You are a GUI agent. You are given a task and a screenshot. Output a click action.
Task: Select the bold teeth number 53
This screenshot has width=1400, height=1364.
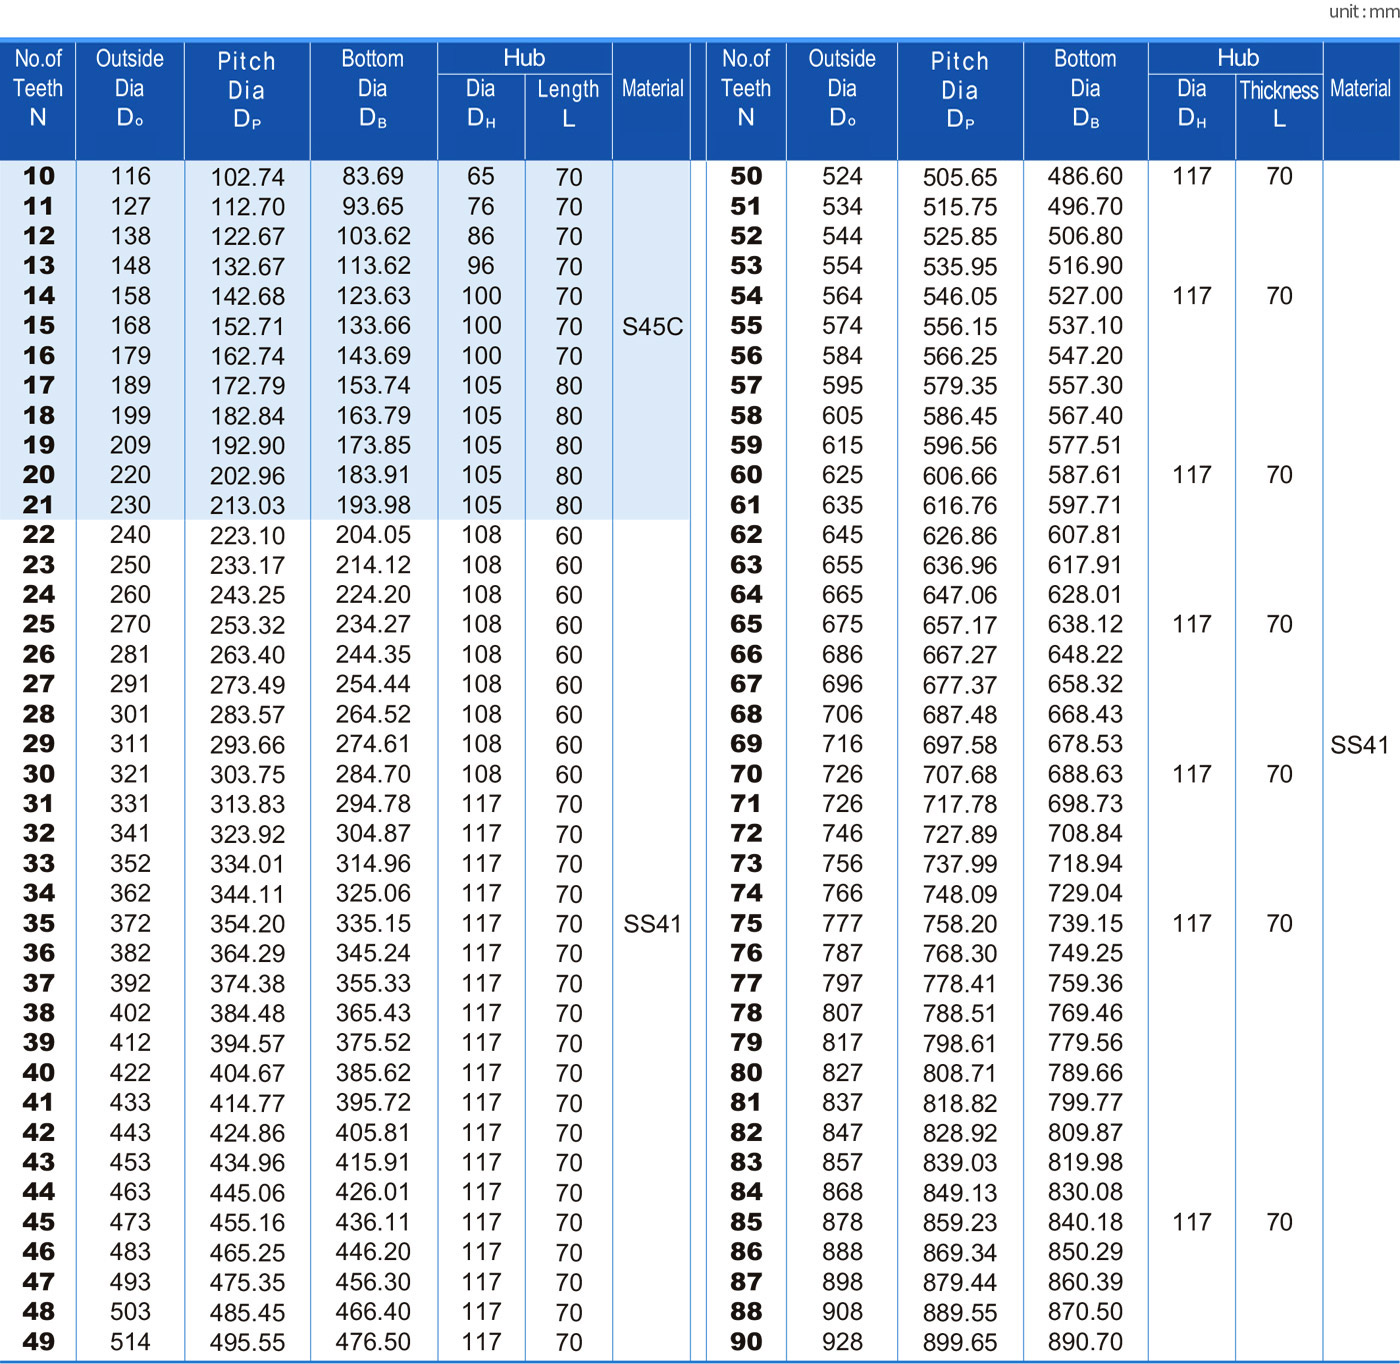(x=746, y=265)
